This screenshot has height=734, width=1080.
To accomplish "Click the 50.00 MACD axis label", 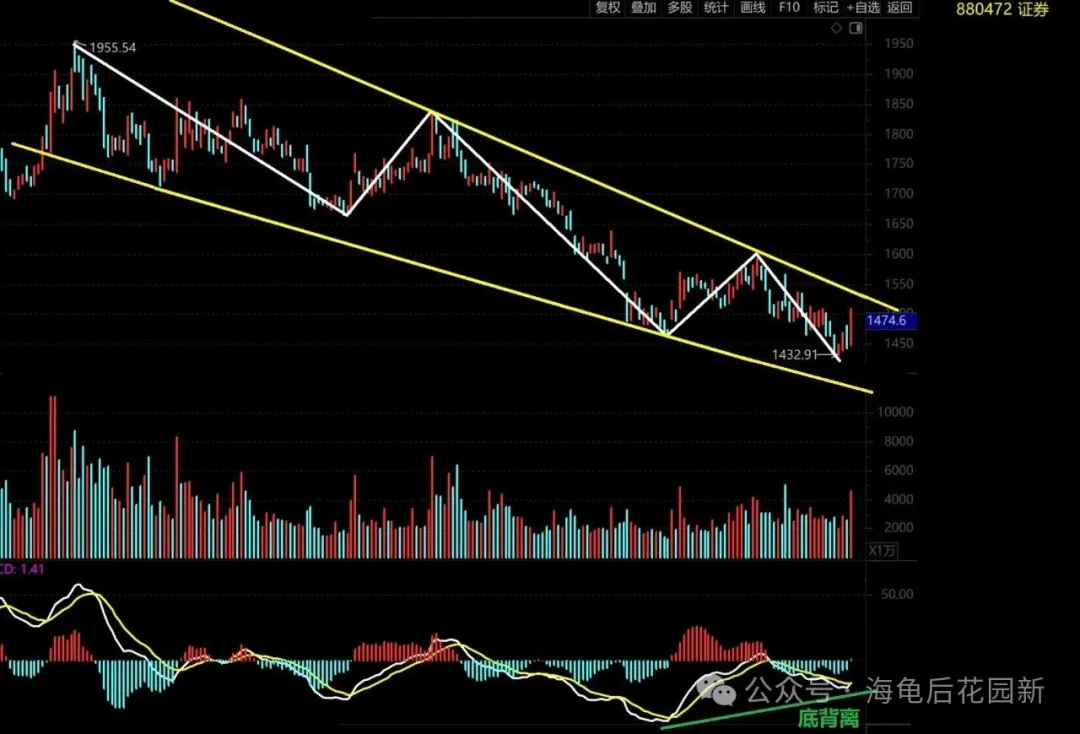I will [x=896, y=594].
